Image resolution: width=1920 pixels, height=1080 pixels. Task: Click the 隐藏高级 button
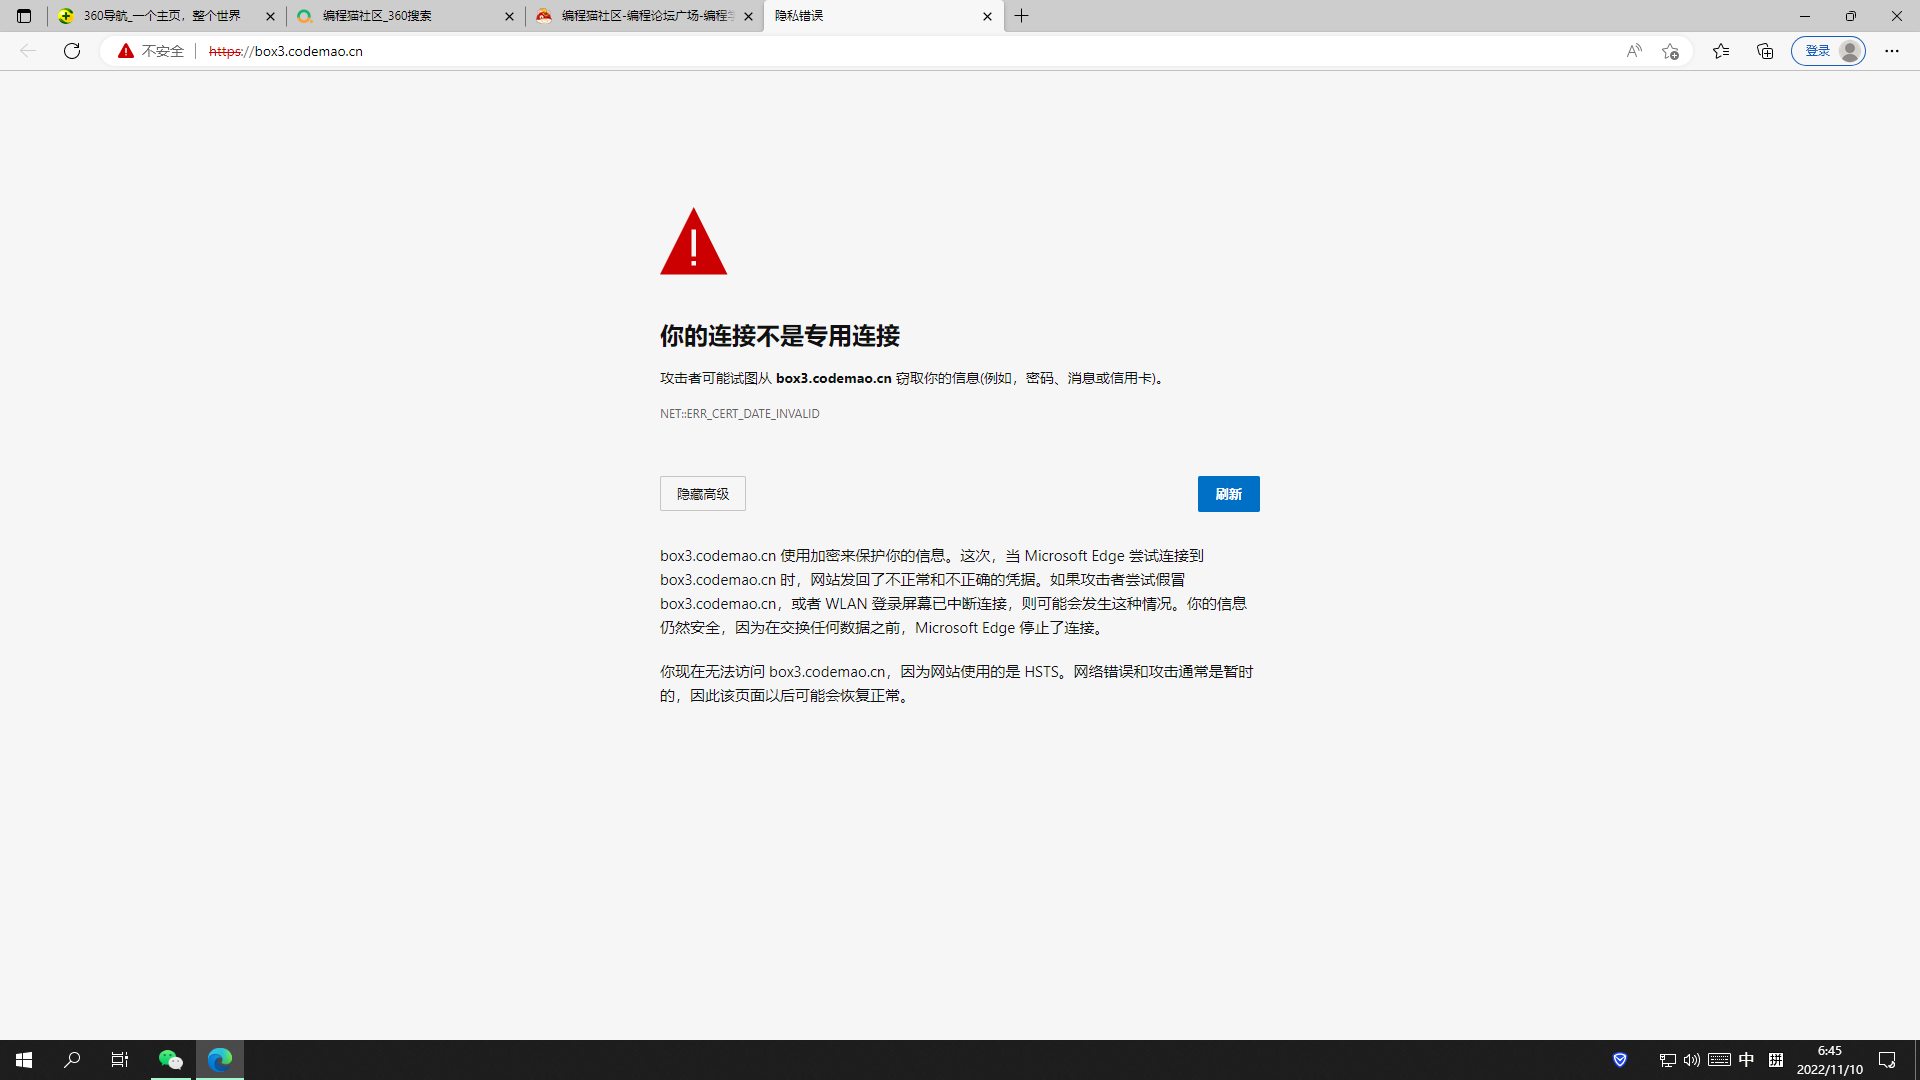[x=703, y=494]
